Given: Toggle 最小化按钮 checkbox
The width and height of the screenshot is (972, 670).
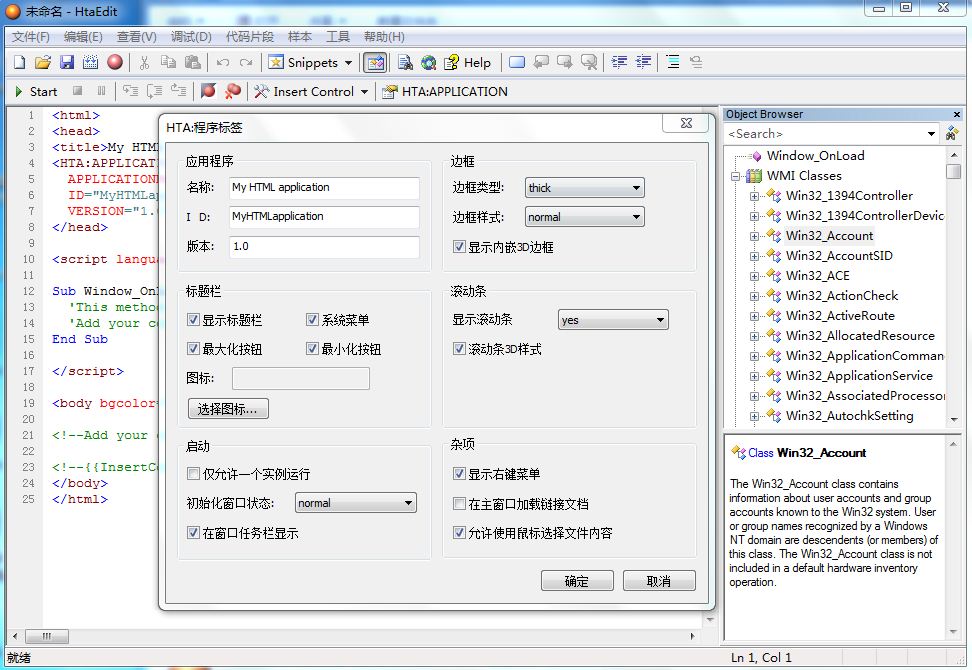Looking at the screenshot, I should (x=312, y=349).
